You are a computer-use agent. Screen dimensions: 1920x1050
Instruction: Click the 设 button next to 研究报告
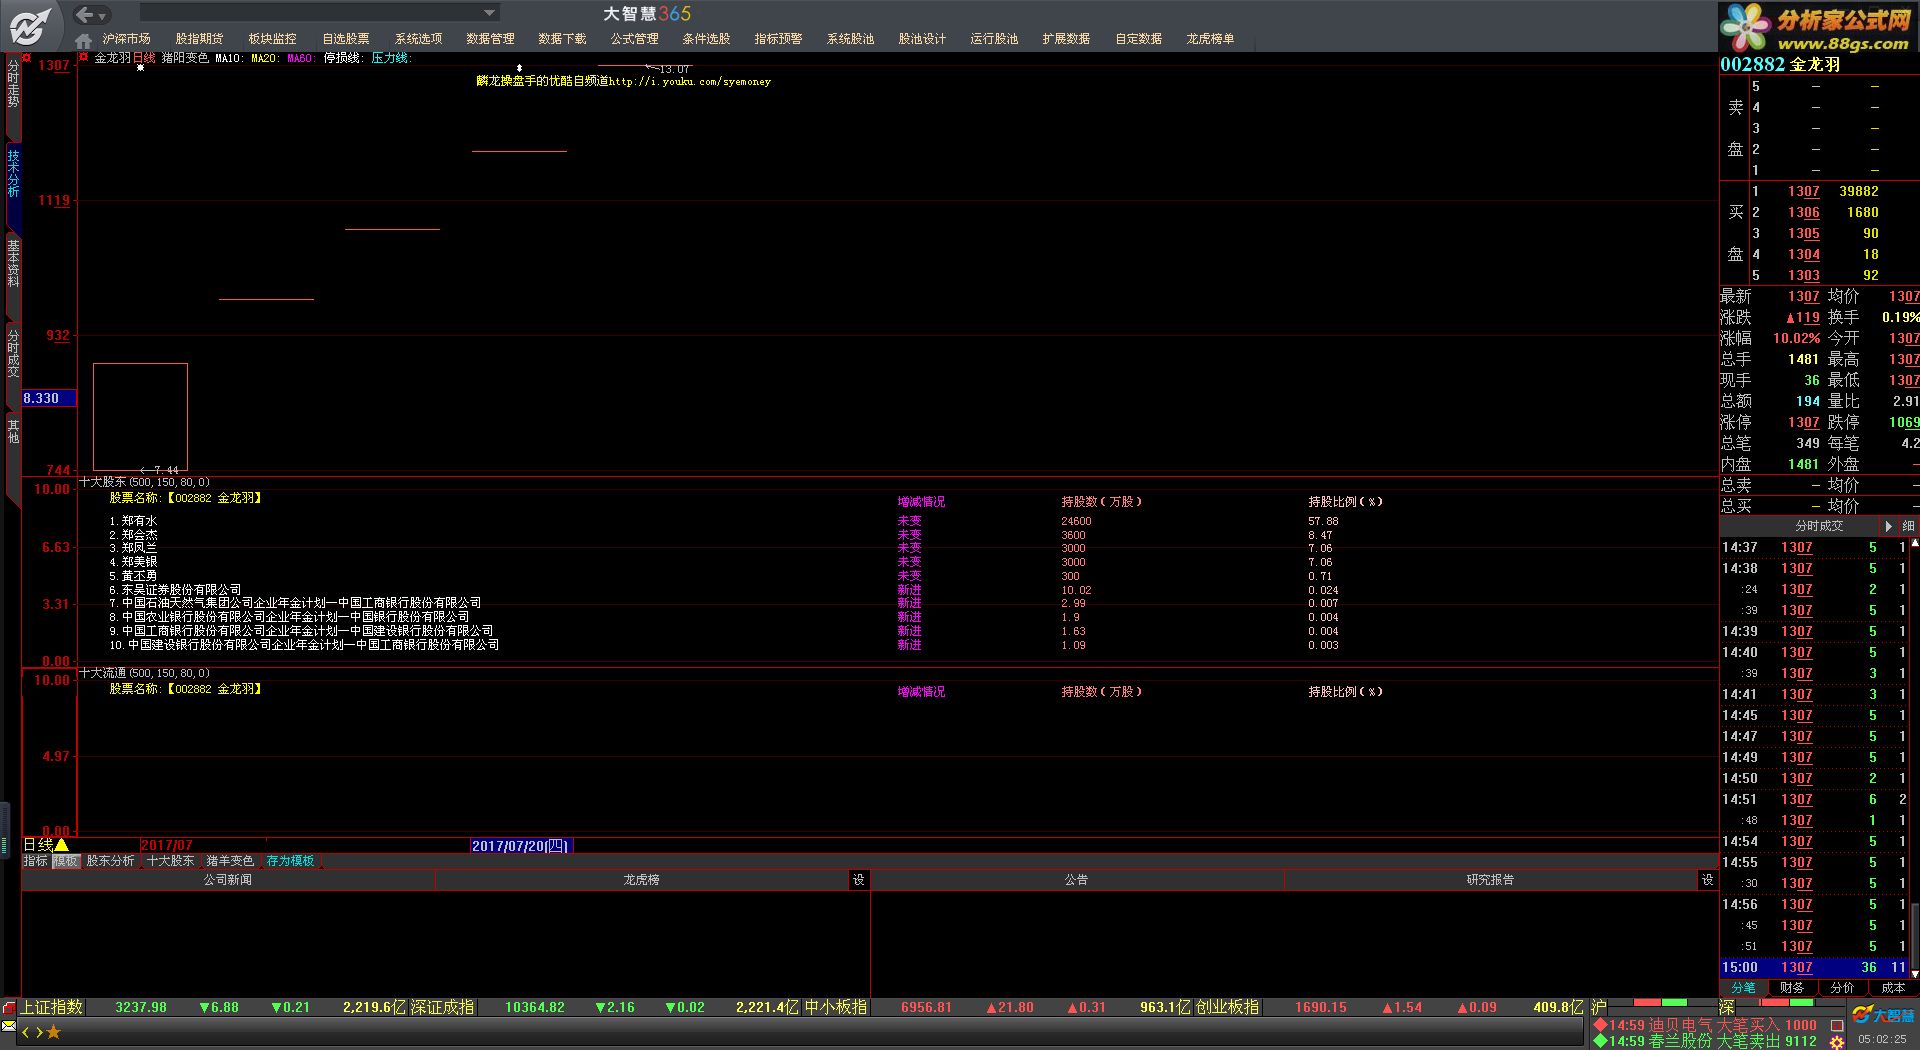pyautogui.click(x=1707, y=880)
